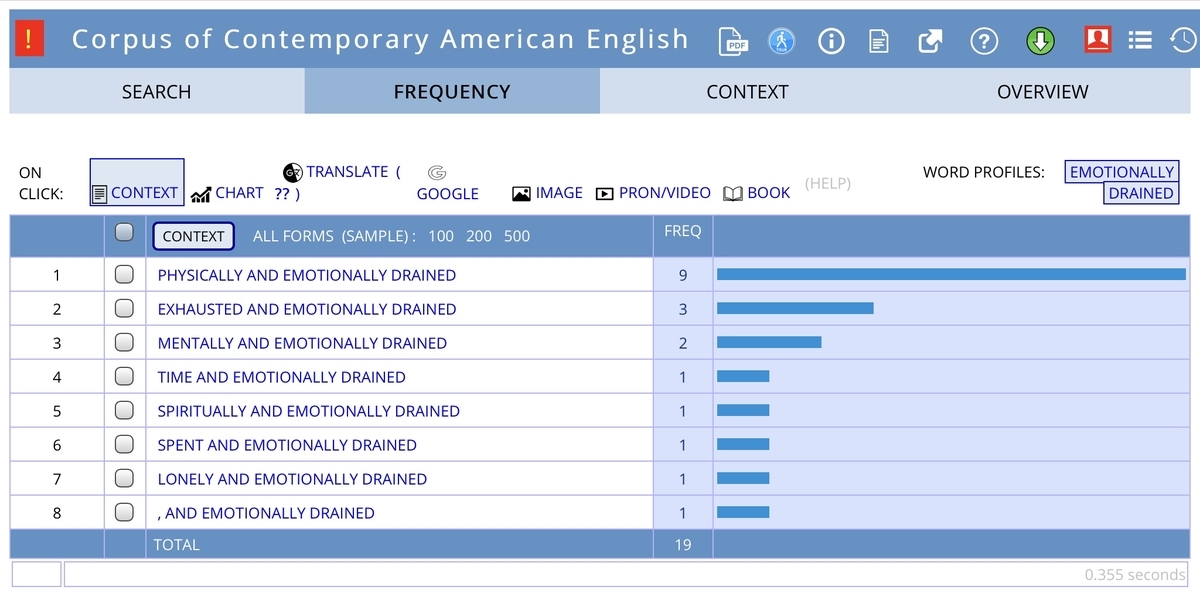
Task: Open the PDF overview icon
Action: pos(734,41)
